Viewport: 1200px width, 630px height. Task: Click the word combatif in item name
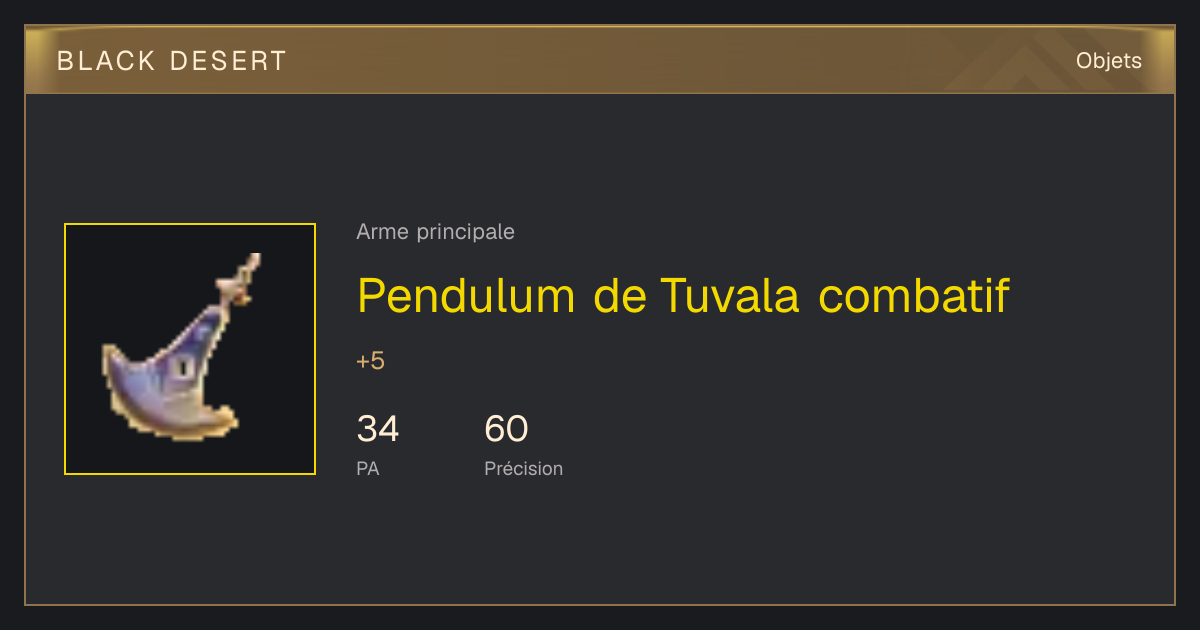[914, 295]
